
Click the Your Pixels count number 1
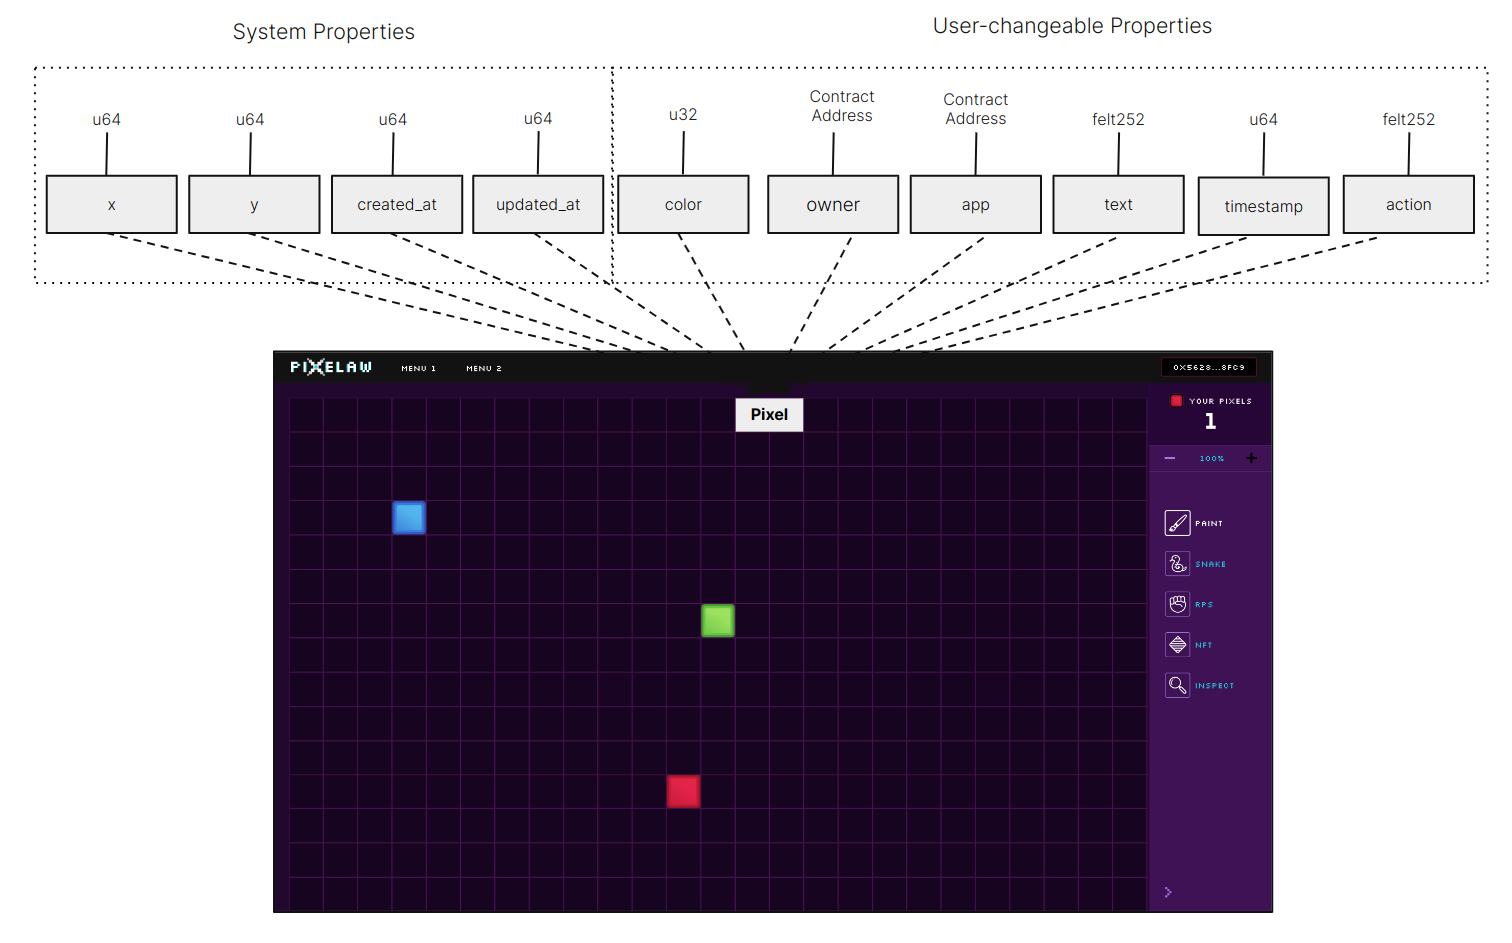tap(1211, 421)
